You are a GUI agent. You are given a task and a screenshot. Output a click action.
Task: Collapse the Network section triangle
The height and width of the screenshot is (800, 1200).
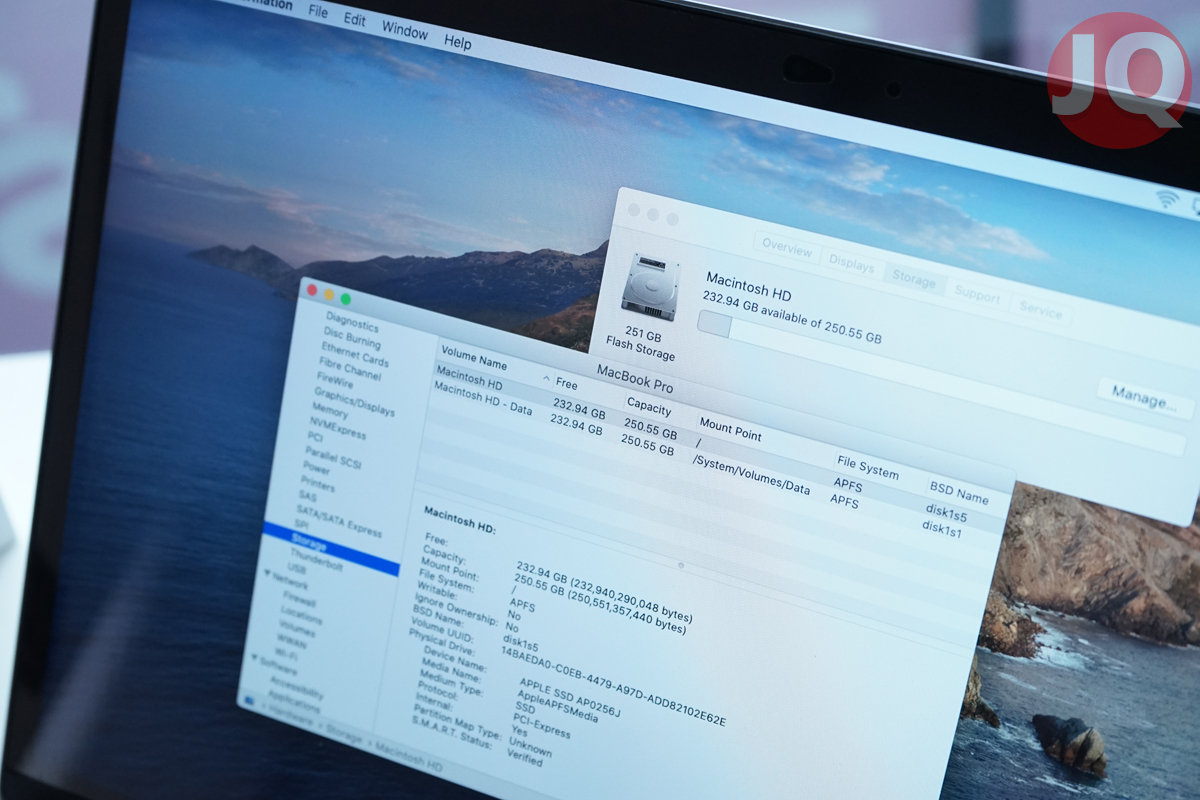tap(268, 574)
